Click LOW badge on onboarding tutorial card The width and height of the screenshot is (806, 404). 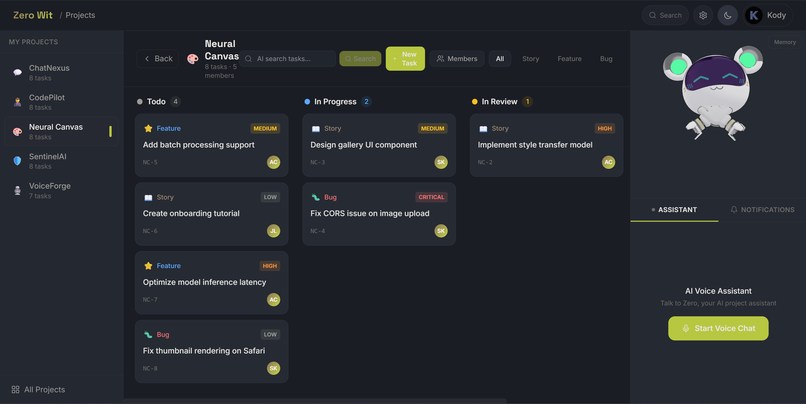pyautogui.click(x=270, y=197)
